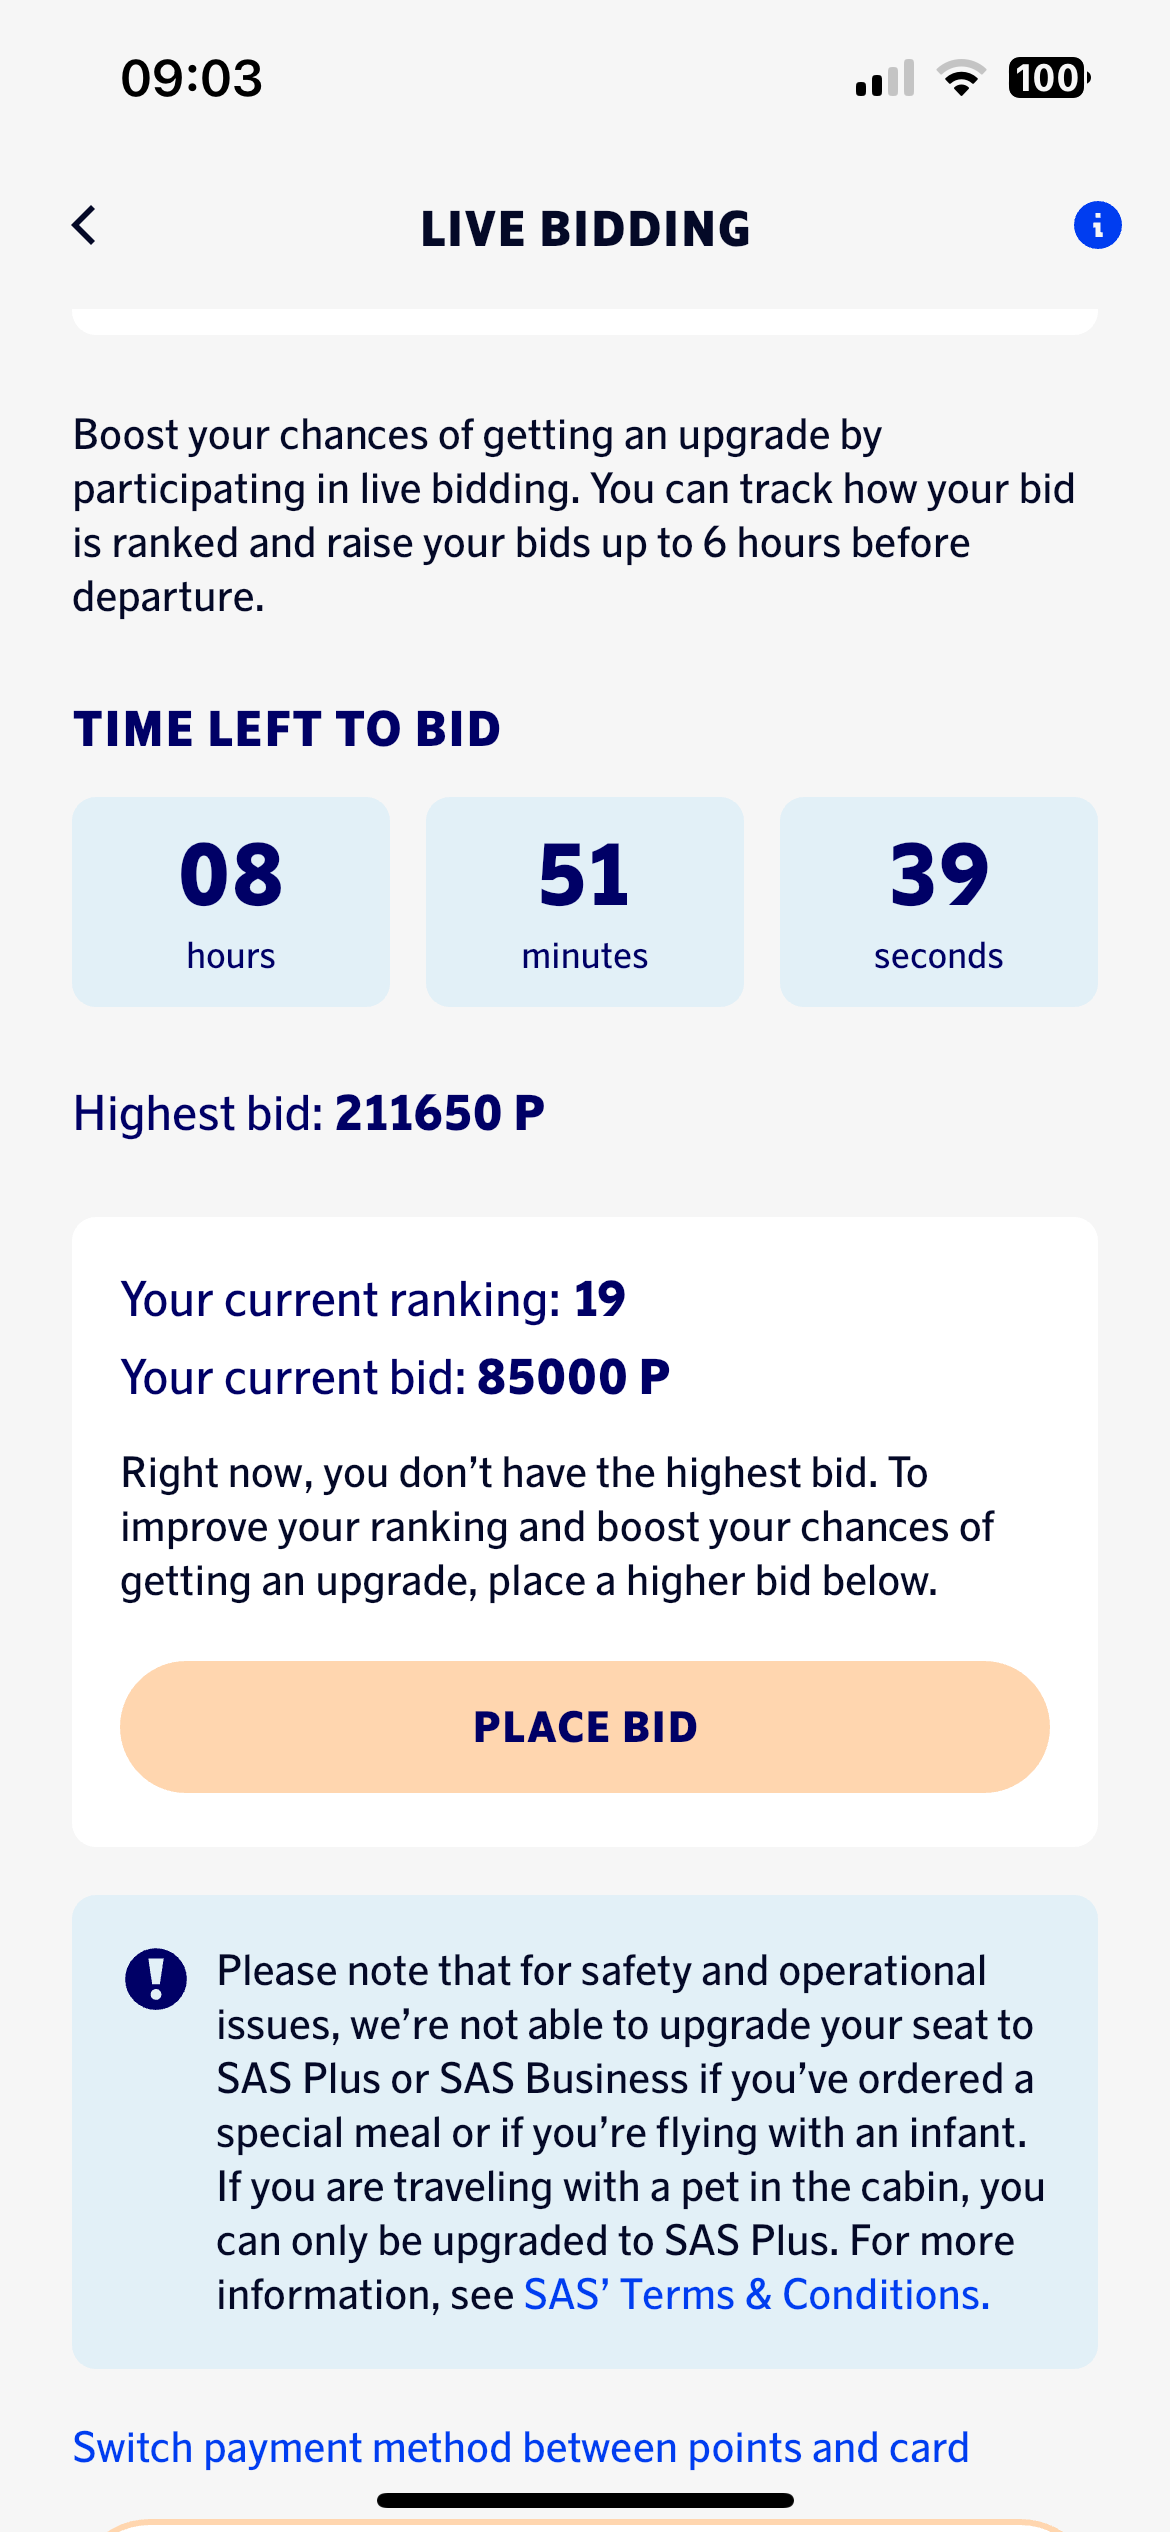Tap the battery indicator showing 100
This screenshot has width=1170, height=2532.
click(1048, 78)
